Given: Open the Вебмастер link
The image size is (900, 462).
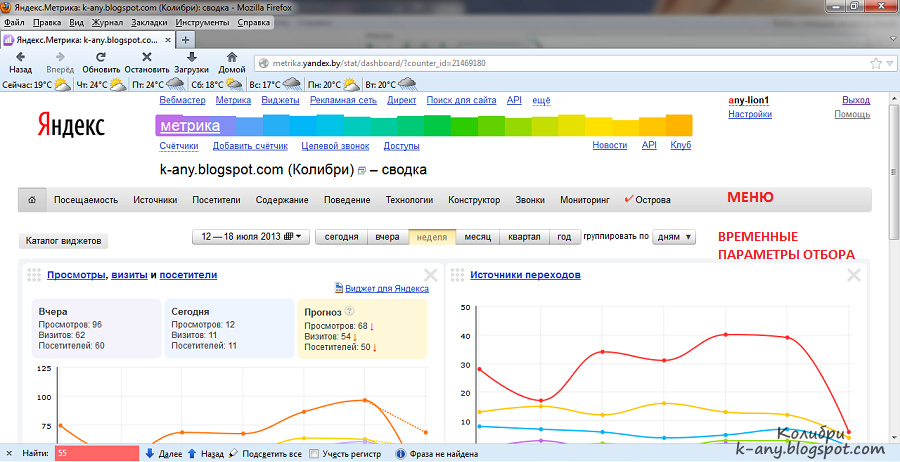Looking at the screenshot, I should click(x=182, y=100).
